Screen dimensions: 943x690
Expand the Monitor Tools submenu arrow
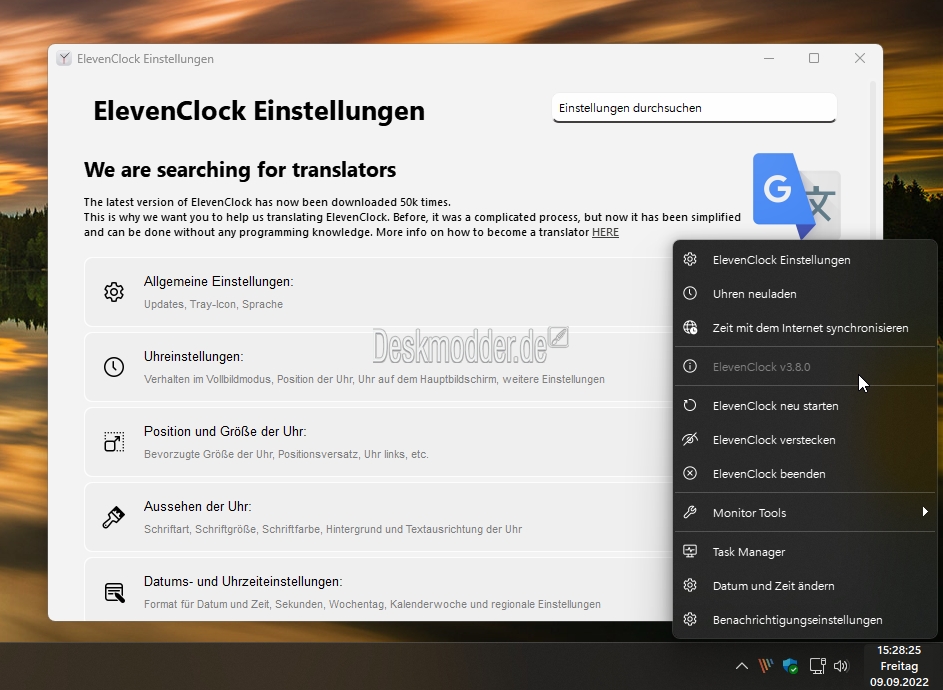(x=925, y=512)
